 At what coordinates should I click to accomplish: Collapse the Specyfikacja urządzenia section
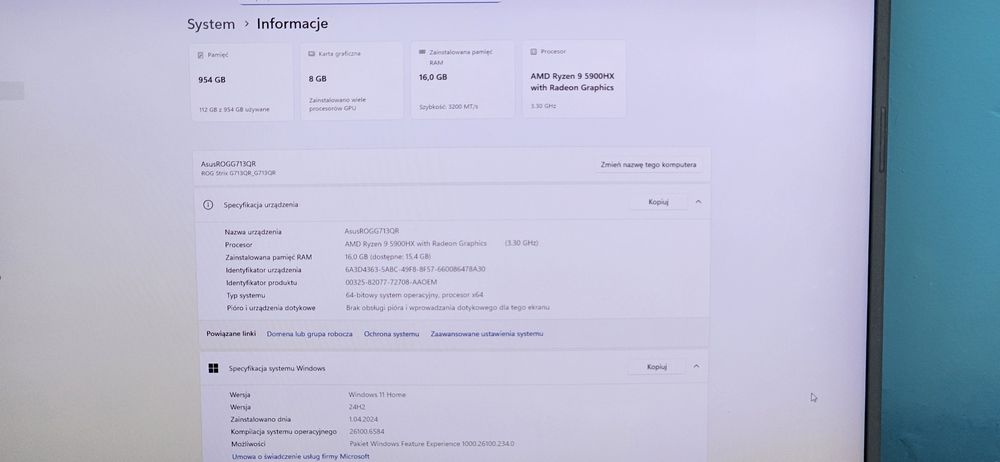(x=698, y=202)
